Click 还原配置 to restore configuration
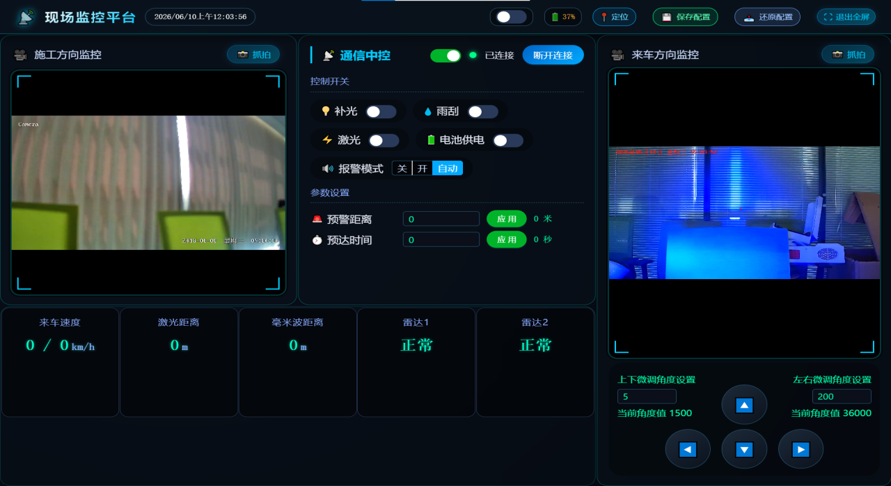This screenshot has height=486, width=891. (768, 17)
